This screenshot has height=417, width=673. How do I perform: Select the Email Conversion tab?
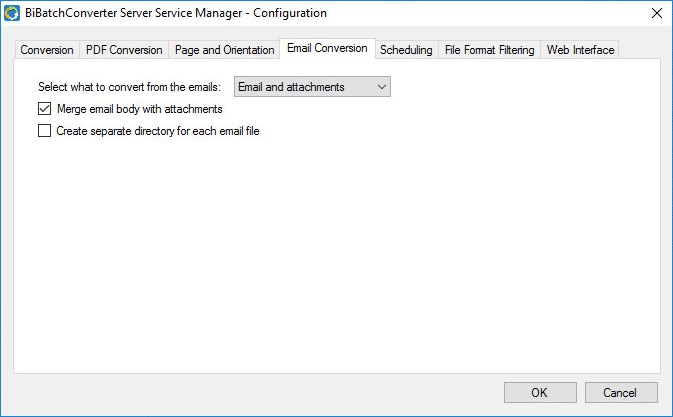point(327,48)
